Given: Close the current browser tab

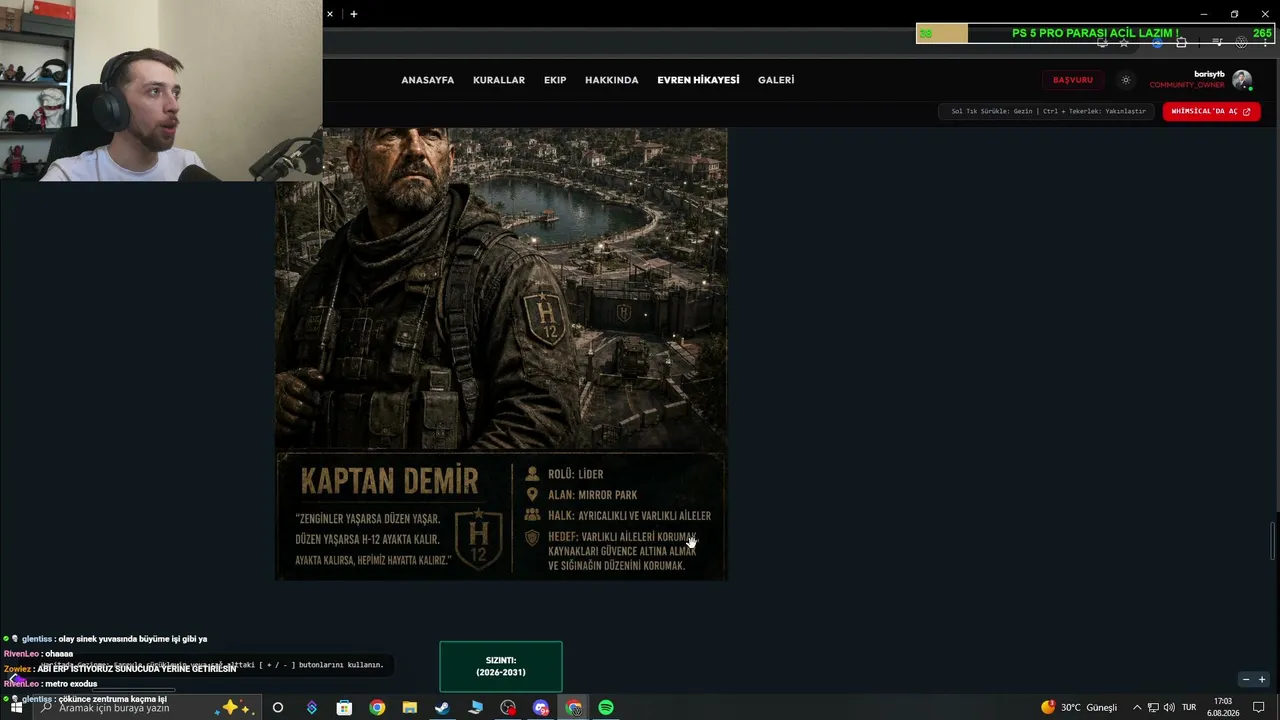Looking at the screenshot, I should [x=329, y=14].
